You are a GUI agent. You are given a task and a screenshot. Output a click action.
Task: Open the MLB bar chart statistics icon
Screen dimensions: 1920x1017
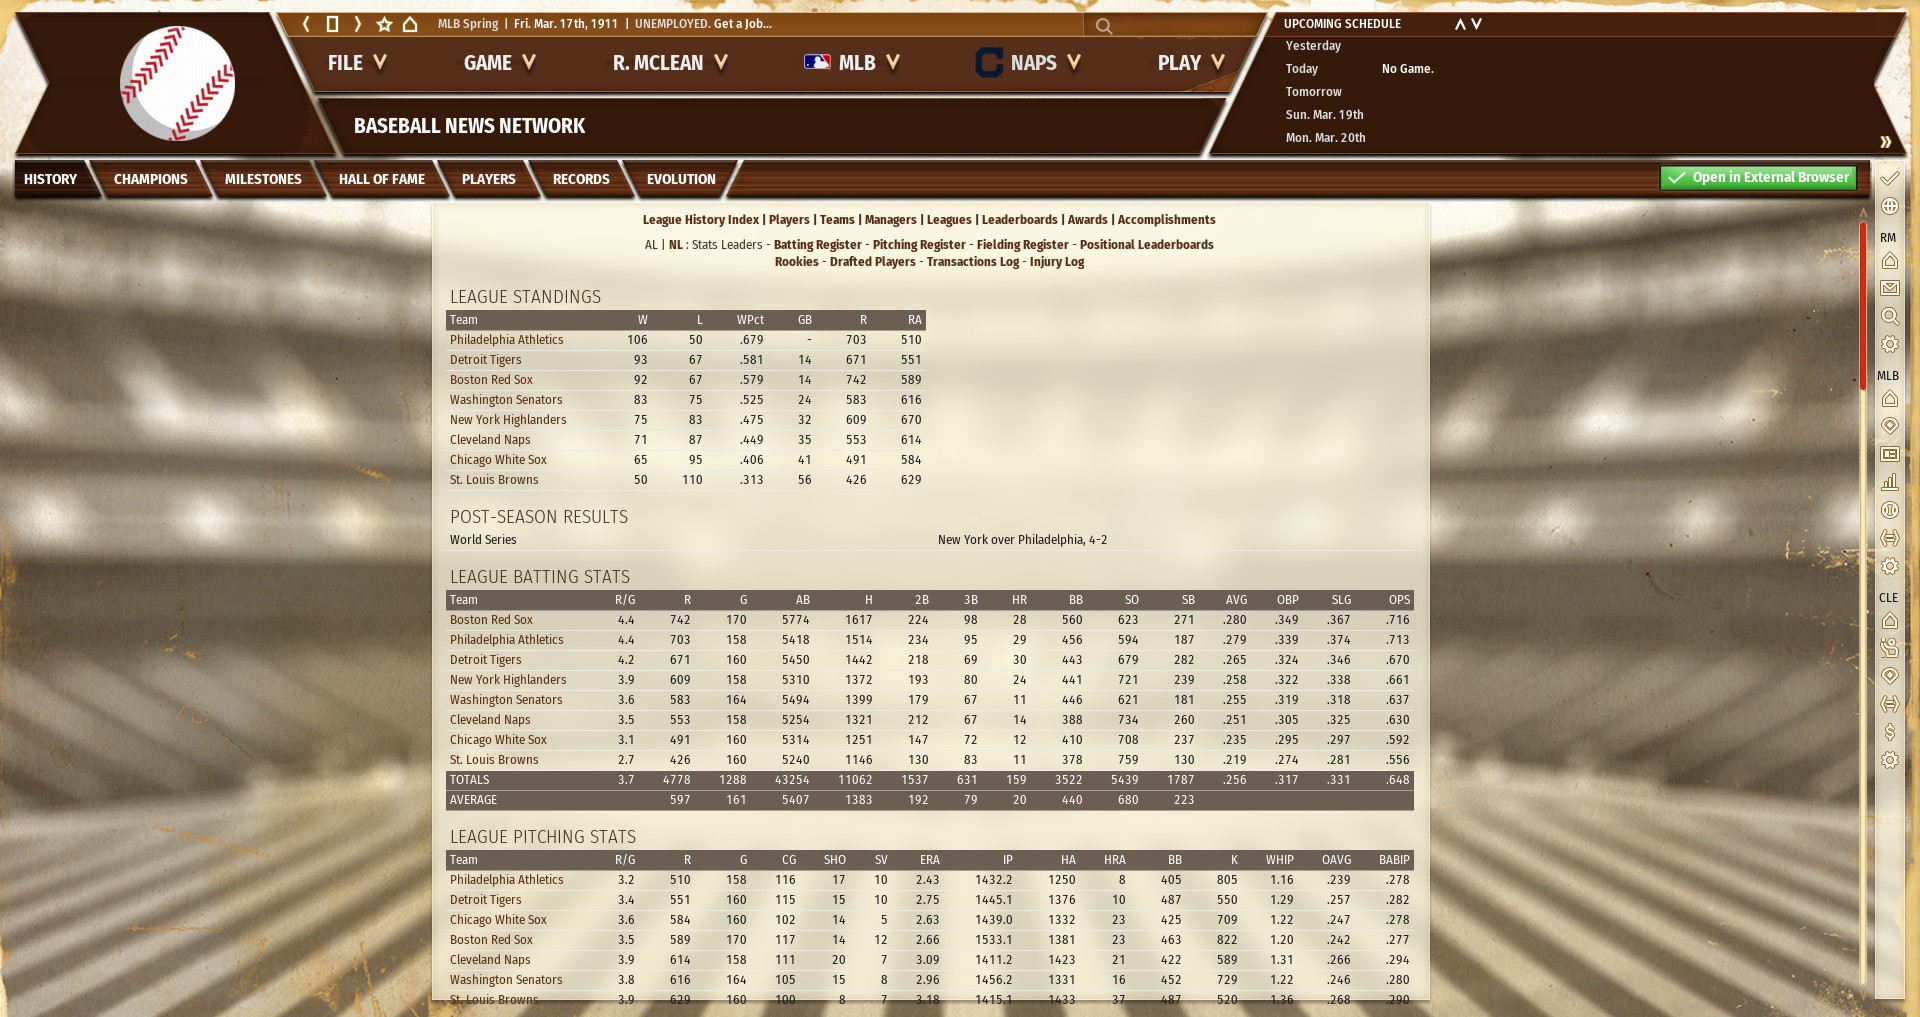pos(1889,482)
